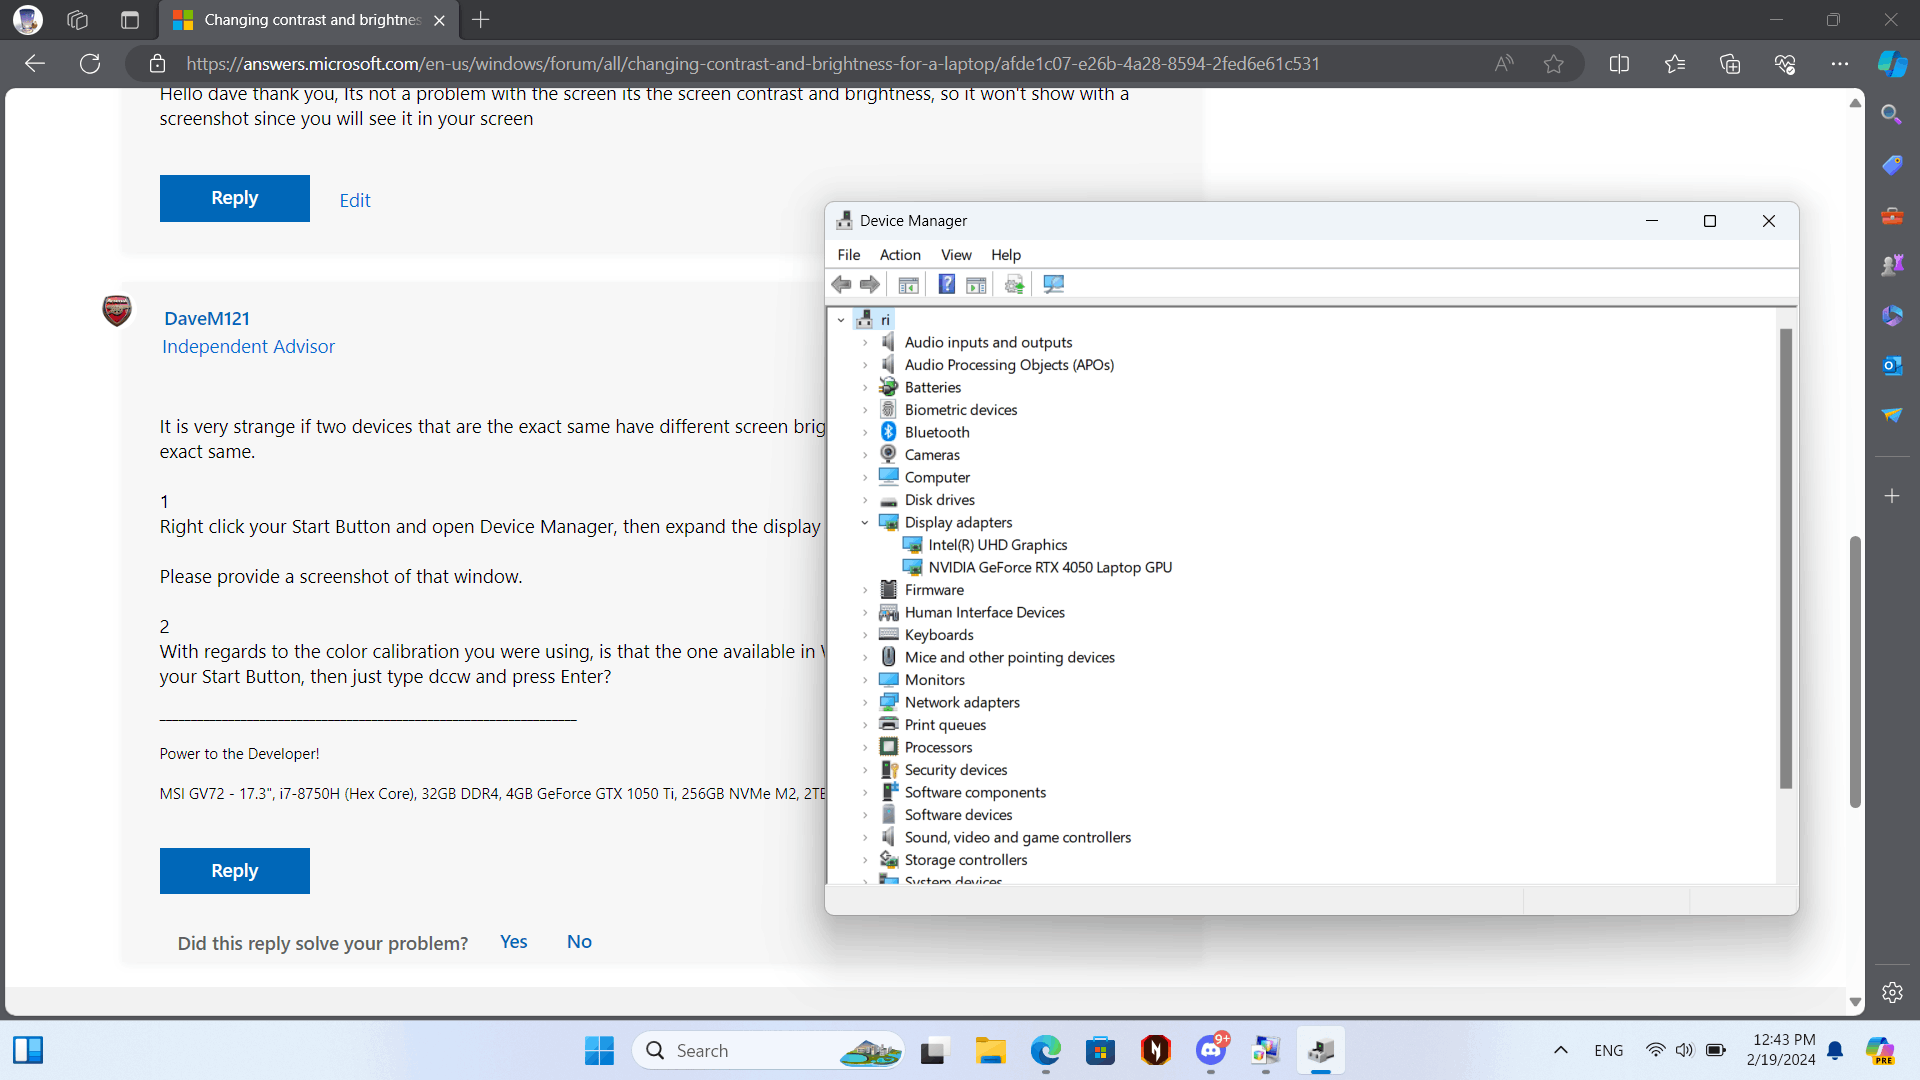
Task: Open the View menu in Device Manager
Action: click(955, 255)
